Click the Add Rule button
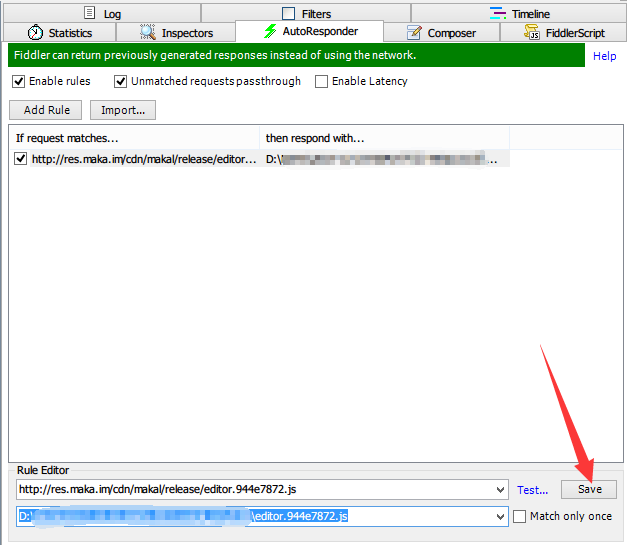627x545 pixels. 46,110
